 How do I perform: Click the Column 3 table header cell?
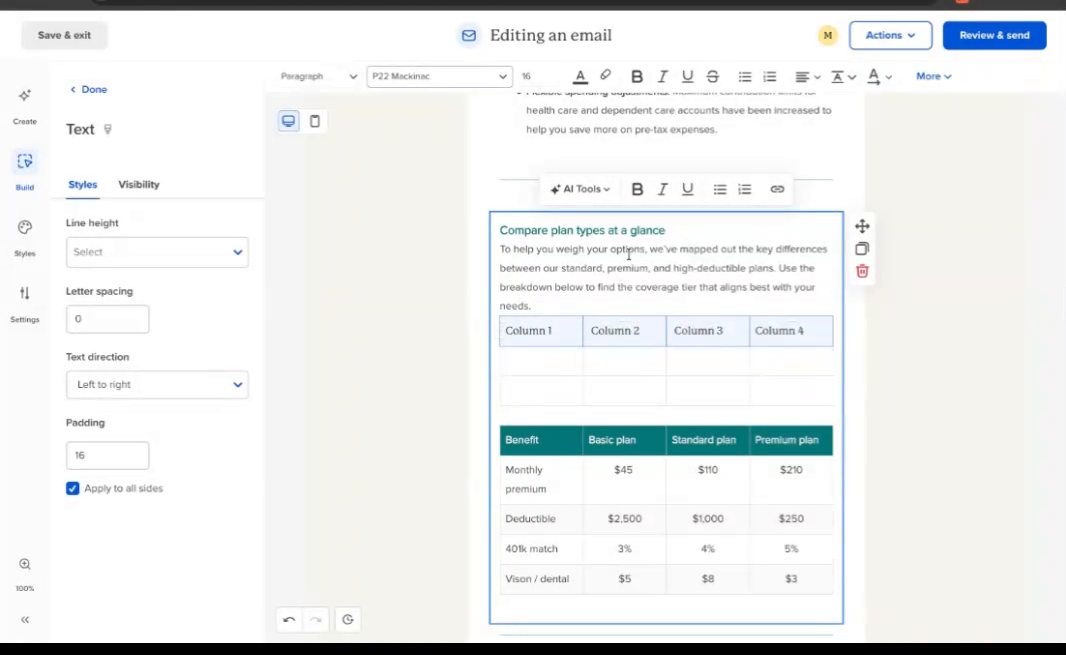click(x=708, y=331)
